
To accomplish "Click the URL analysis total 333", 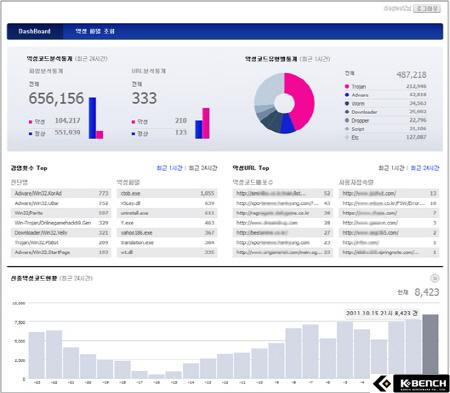I will (144, 98).
